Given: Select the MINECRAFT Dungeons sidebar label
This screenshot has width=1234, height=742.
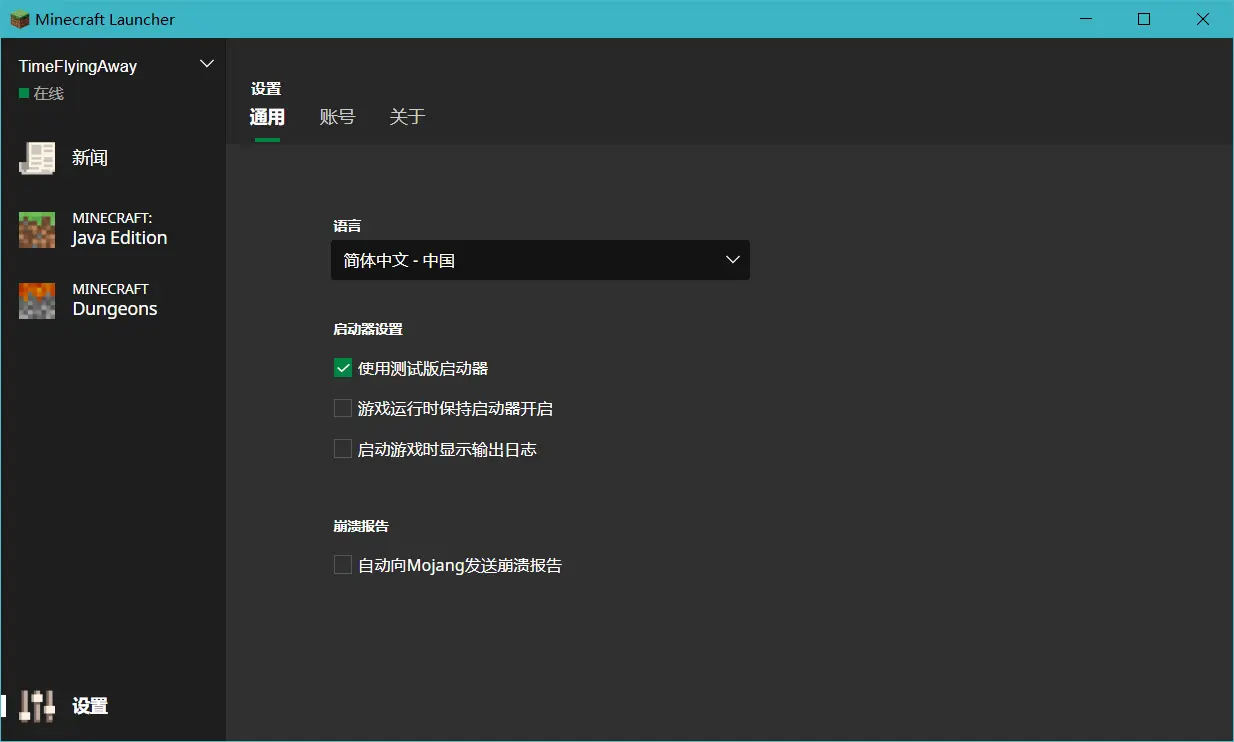Looking at the screenshot, I should point(115,300).
